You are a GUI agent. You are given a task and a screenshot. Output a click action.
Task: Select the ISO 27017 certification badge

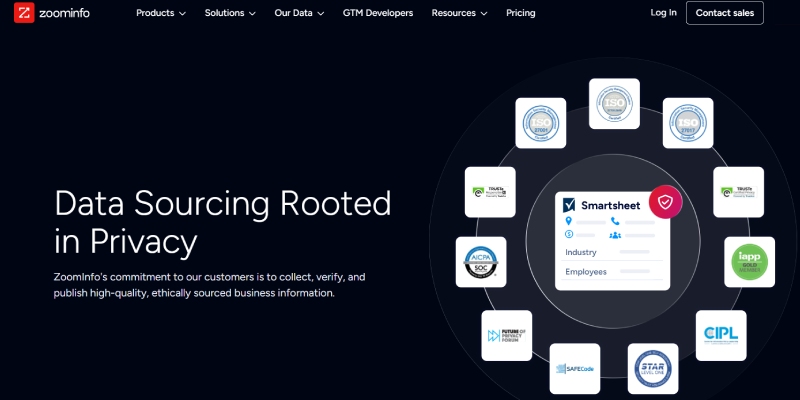(688, 123)
